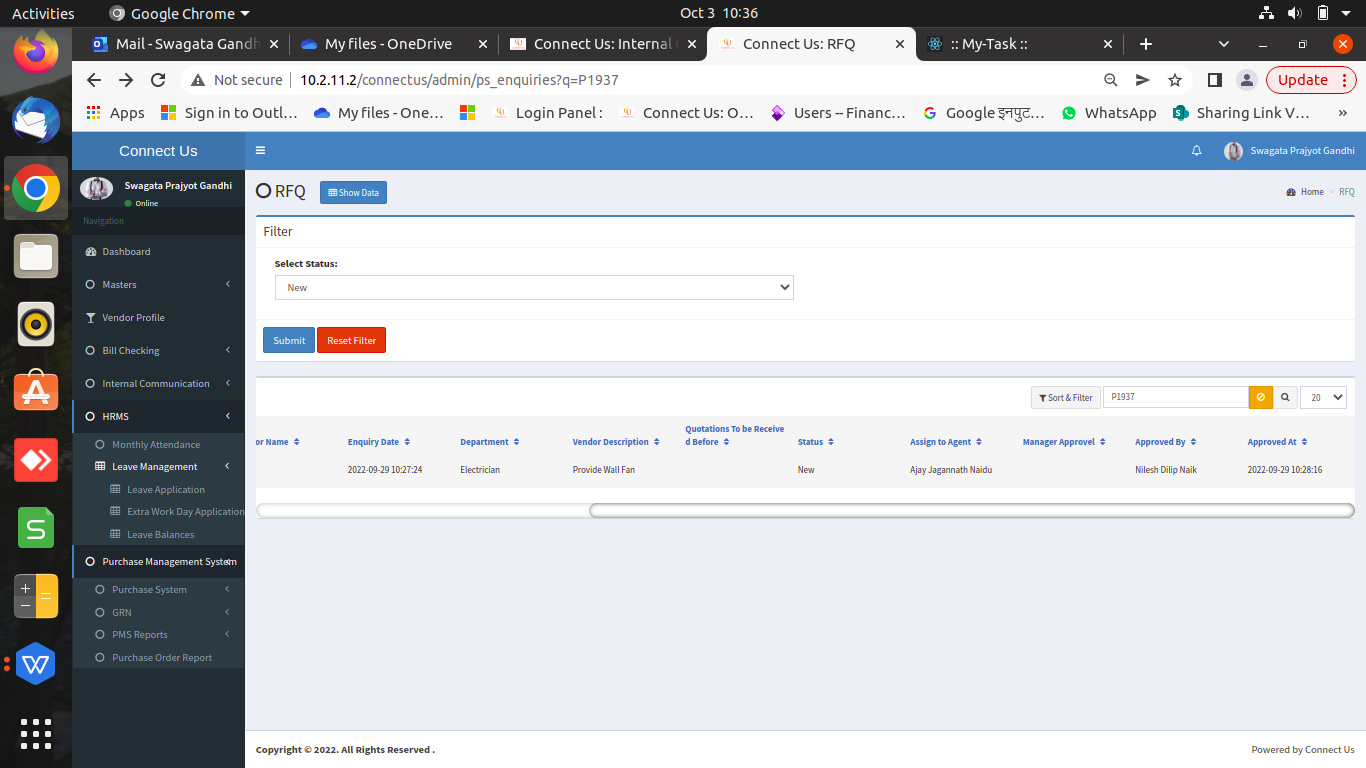
Task: Open Chrome profile avatar
Action: pyautogui.click(x=1246, y=80)
